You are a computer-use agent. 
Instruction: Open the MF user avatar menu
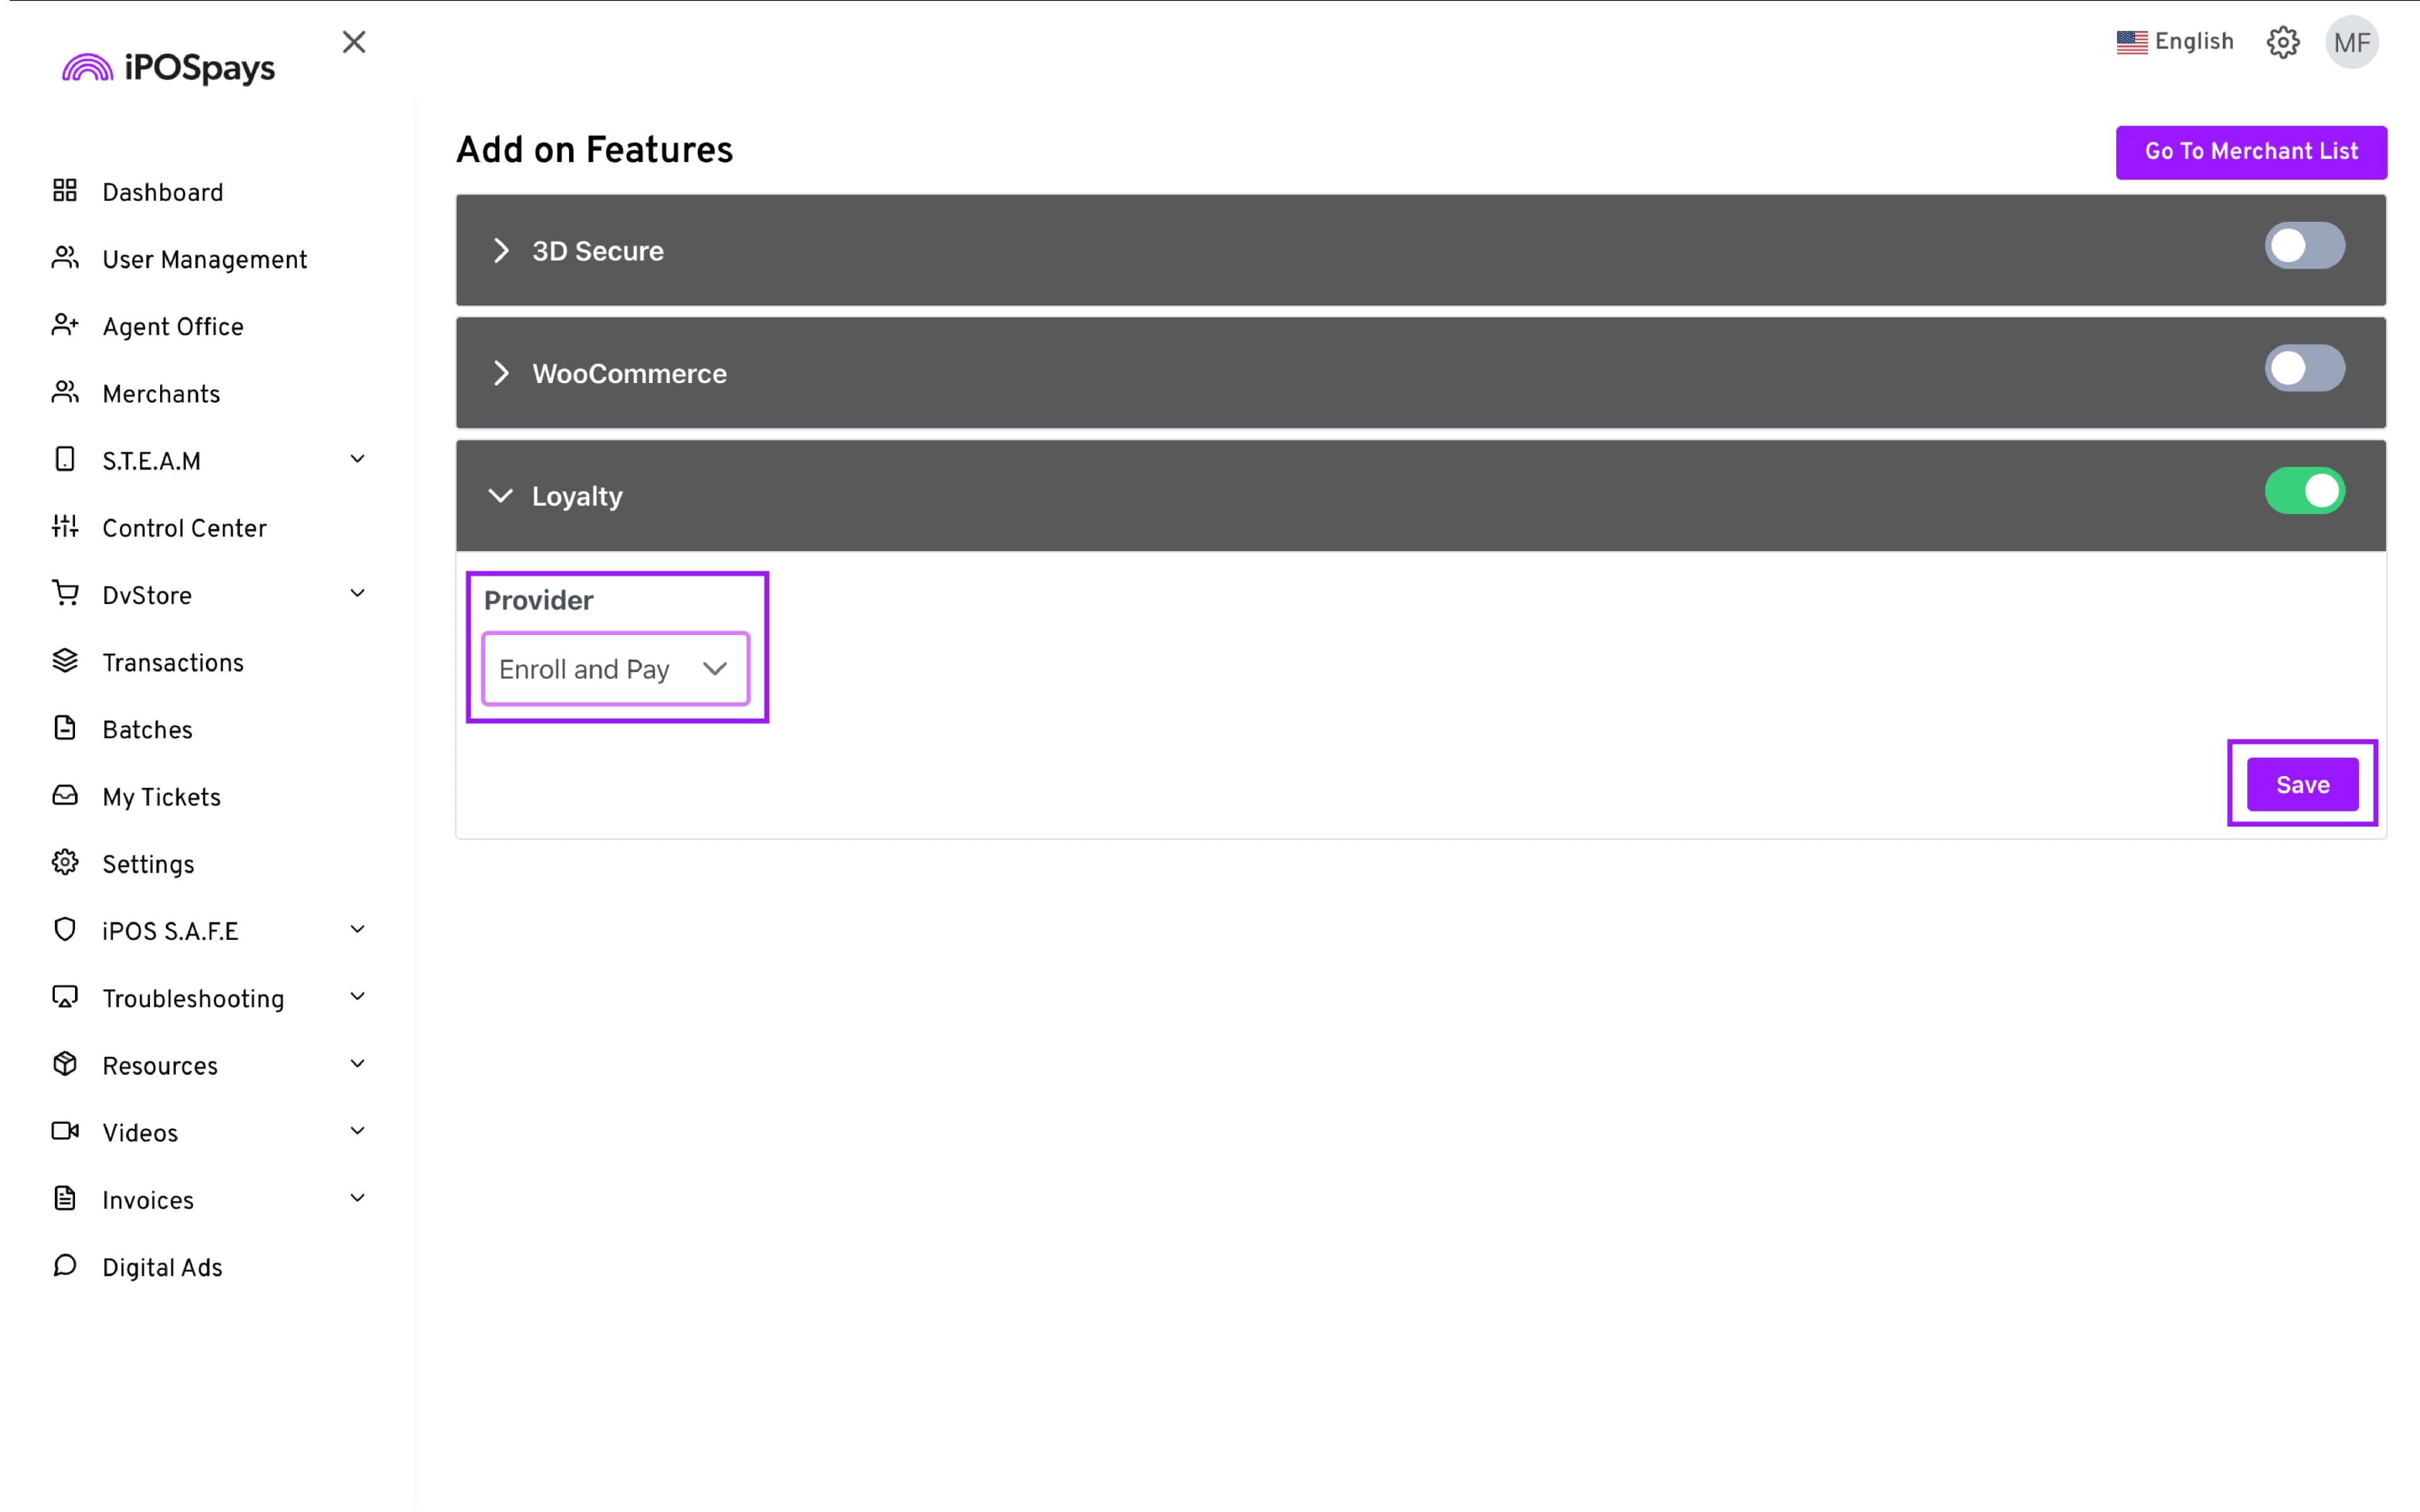(x=2351, y=42)
